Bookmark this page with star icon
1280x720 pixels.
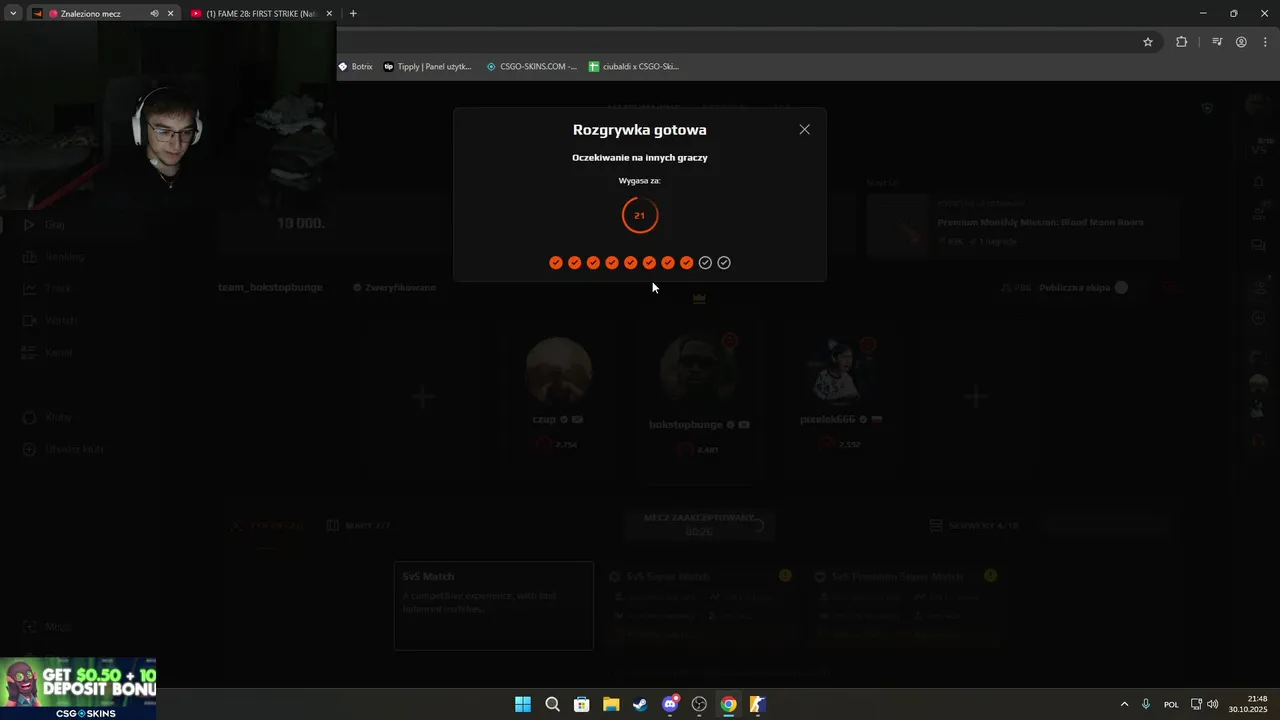[1148, 42]
